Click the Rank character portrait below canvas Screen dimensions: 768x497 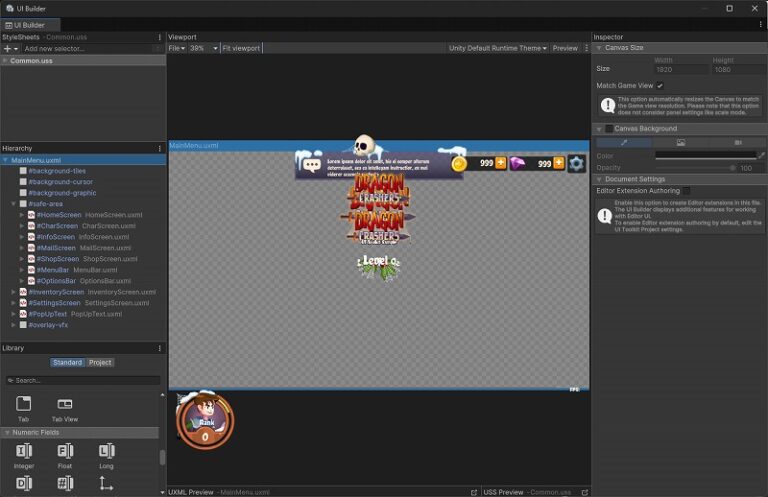point(205,420)
